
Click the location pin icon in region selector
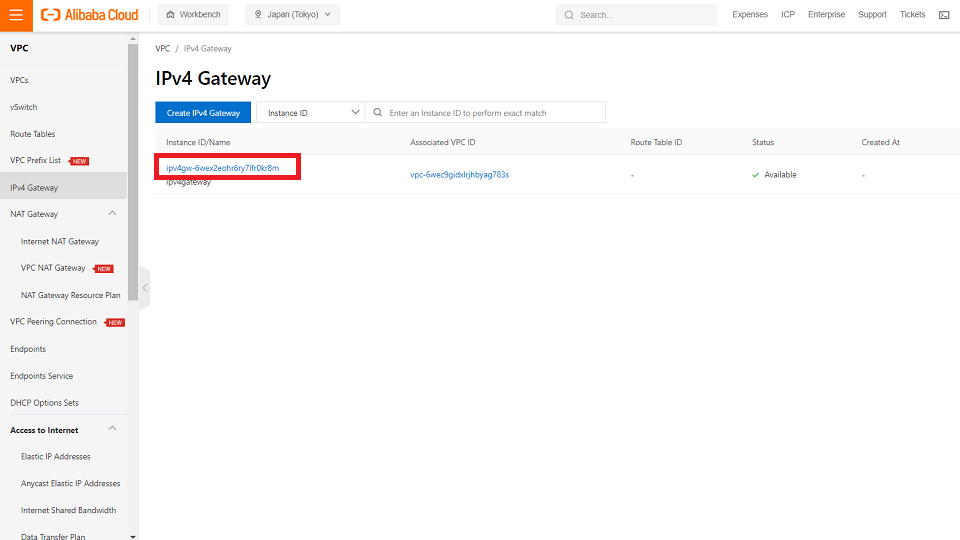(x=258, y=15)
